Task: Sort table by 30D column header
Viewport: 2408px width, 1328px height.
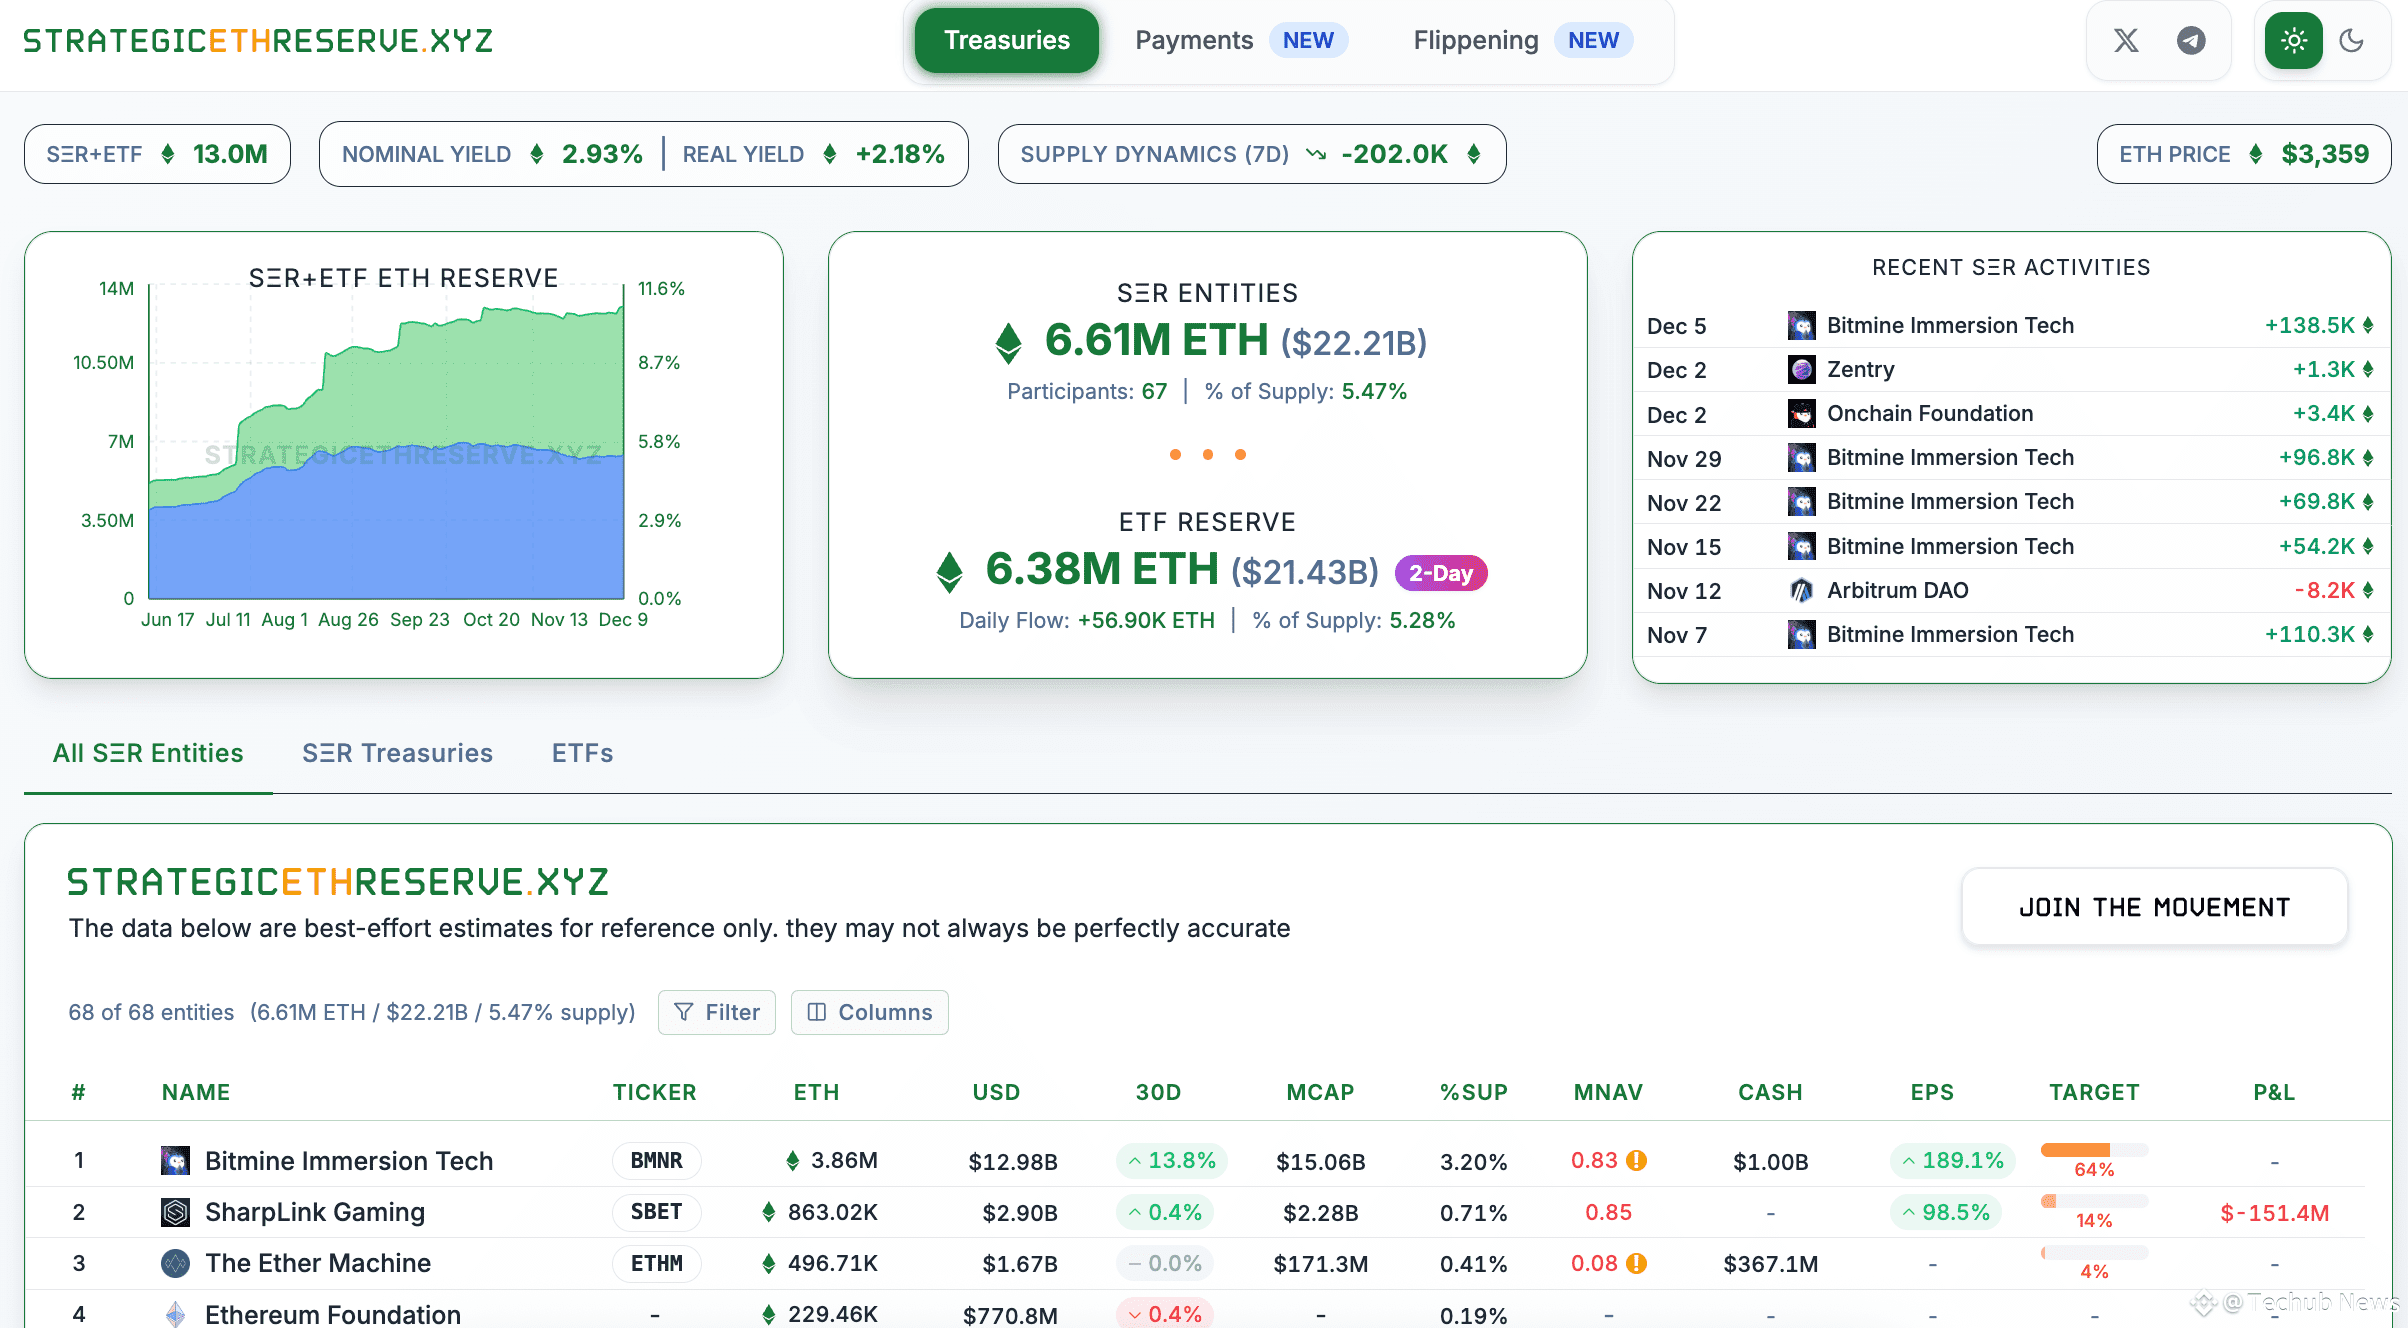Action: [x=1158, y=1092]
